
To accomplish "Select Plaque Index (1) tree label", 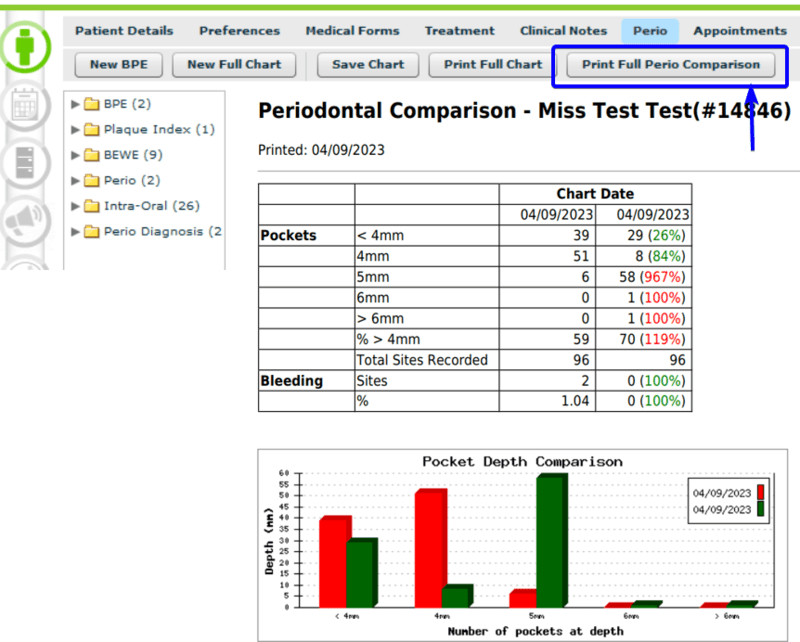I will click(x=159, y=130).
